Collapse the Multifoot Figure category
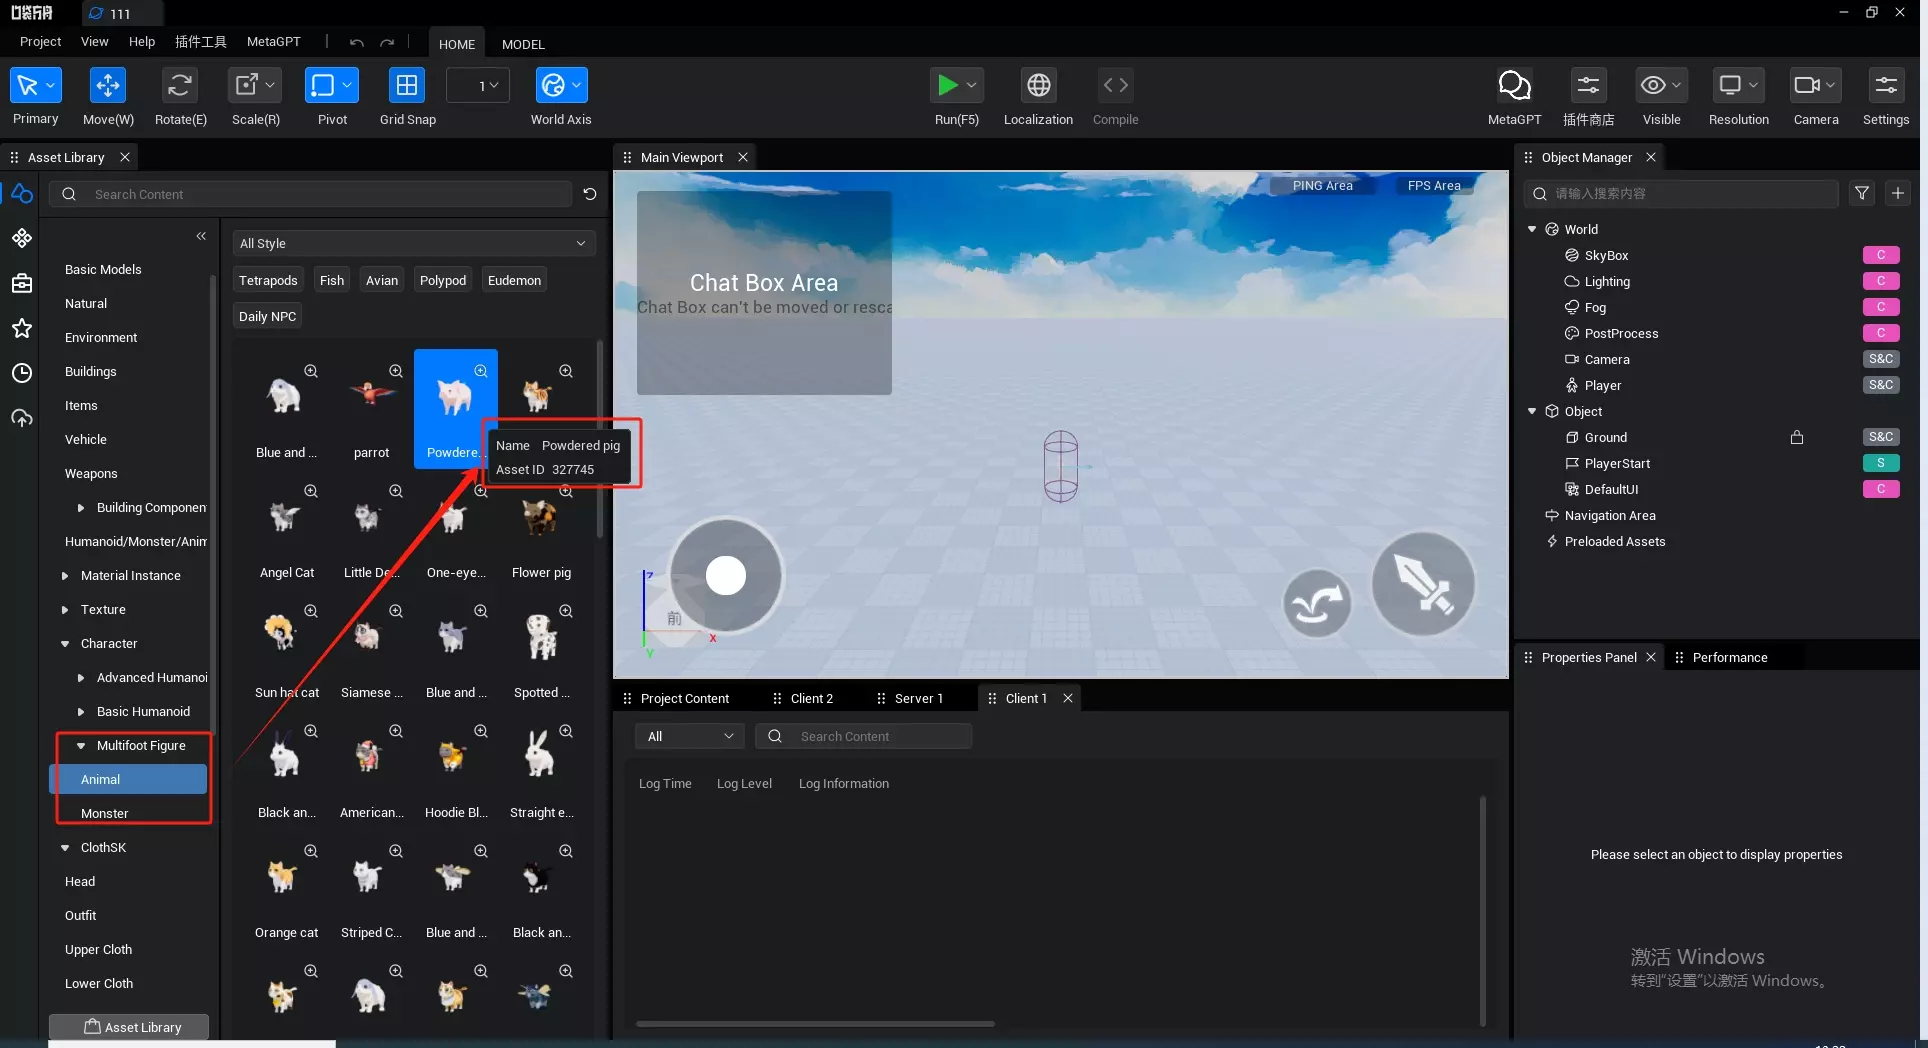The height and width of the screenshot is (1048, 1928). click(81, 746)
